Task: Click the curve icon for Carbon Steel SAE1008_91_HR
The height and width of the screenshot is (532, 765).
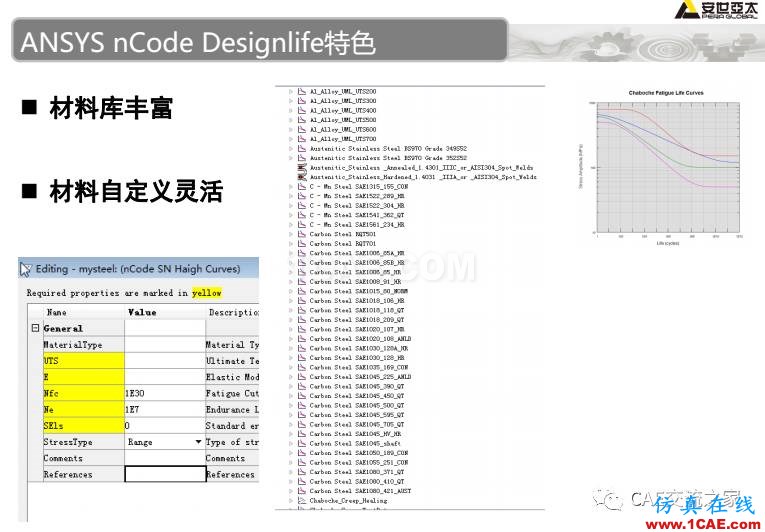Action: (x=302, y=282)
